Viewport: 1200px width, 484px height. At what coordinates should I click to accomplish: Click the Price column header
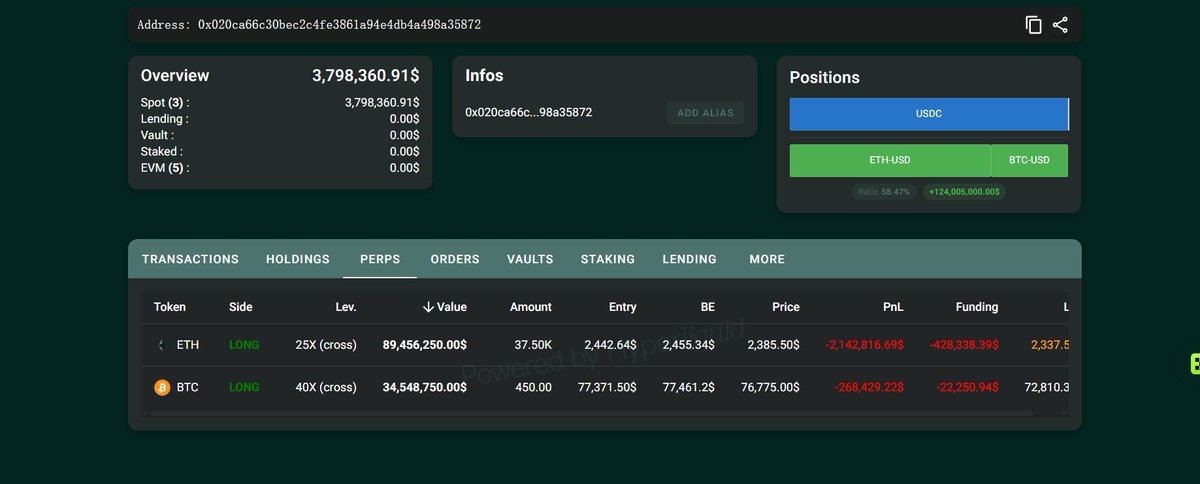click(786, 307)
